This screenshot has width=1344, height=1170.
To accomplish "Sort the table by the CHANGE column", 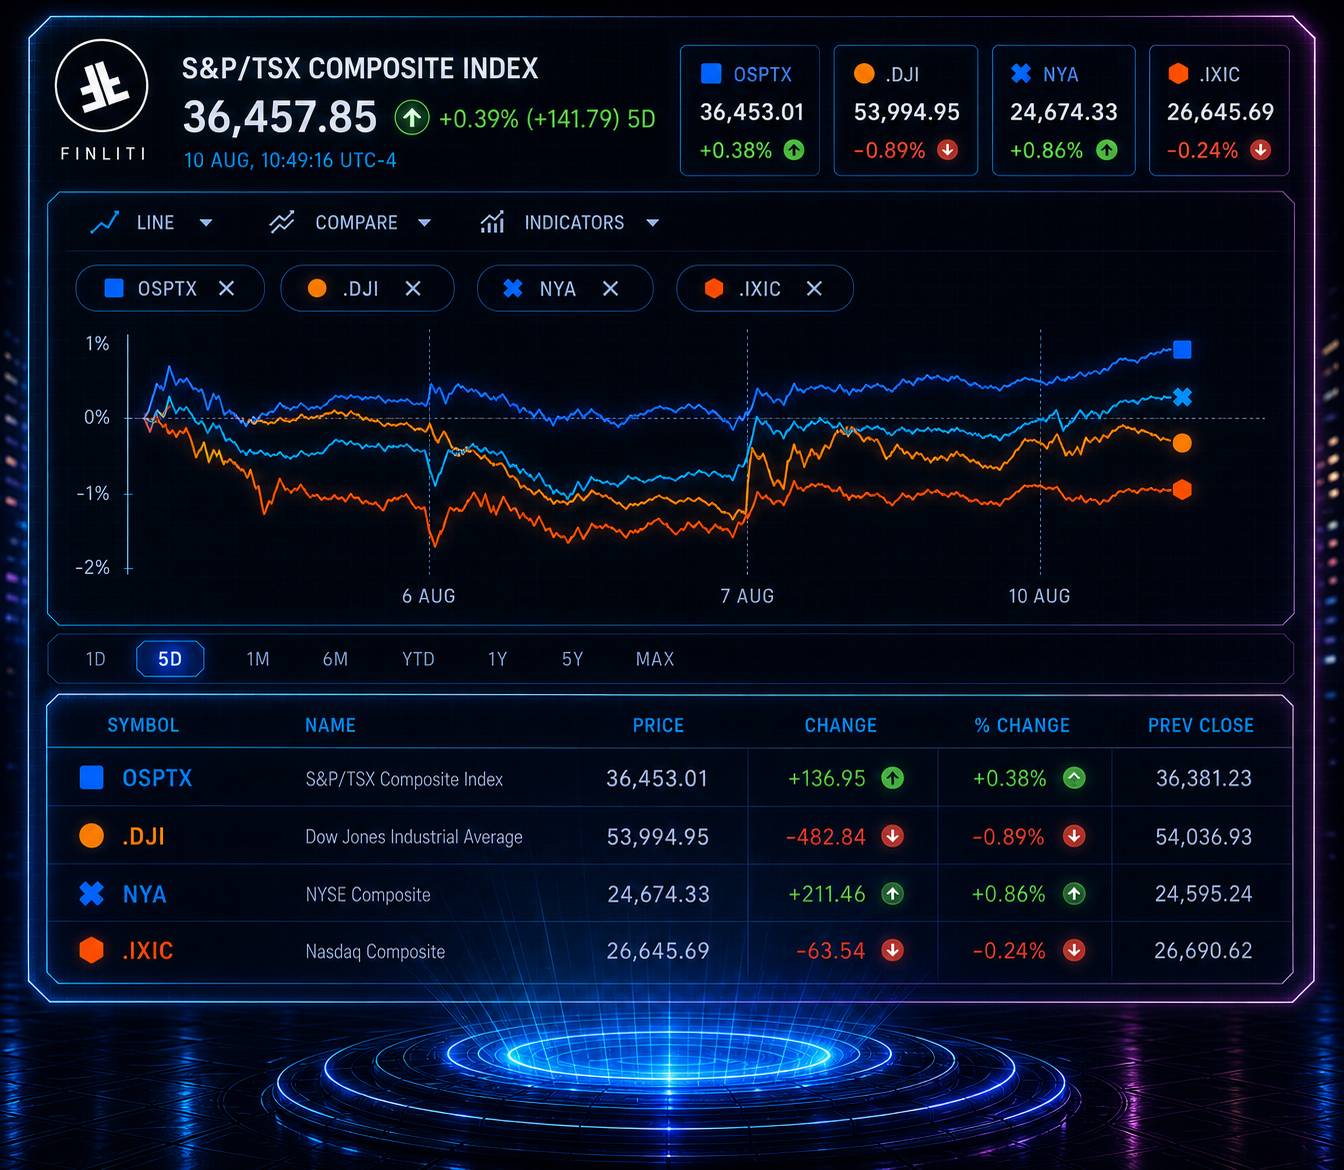I will (841, 725).
